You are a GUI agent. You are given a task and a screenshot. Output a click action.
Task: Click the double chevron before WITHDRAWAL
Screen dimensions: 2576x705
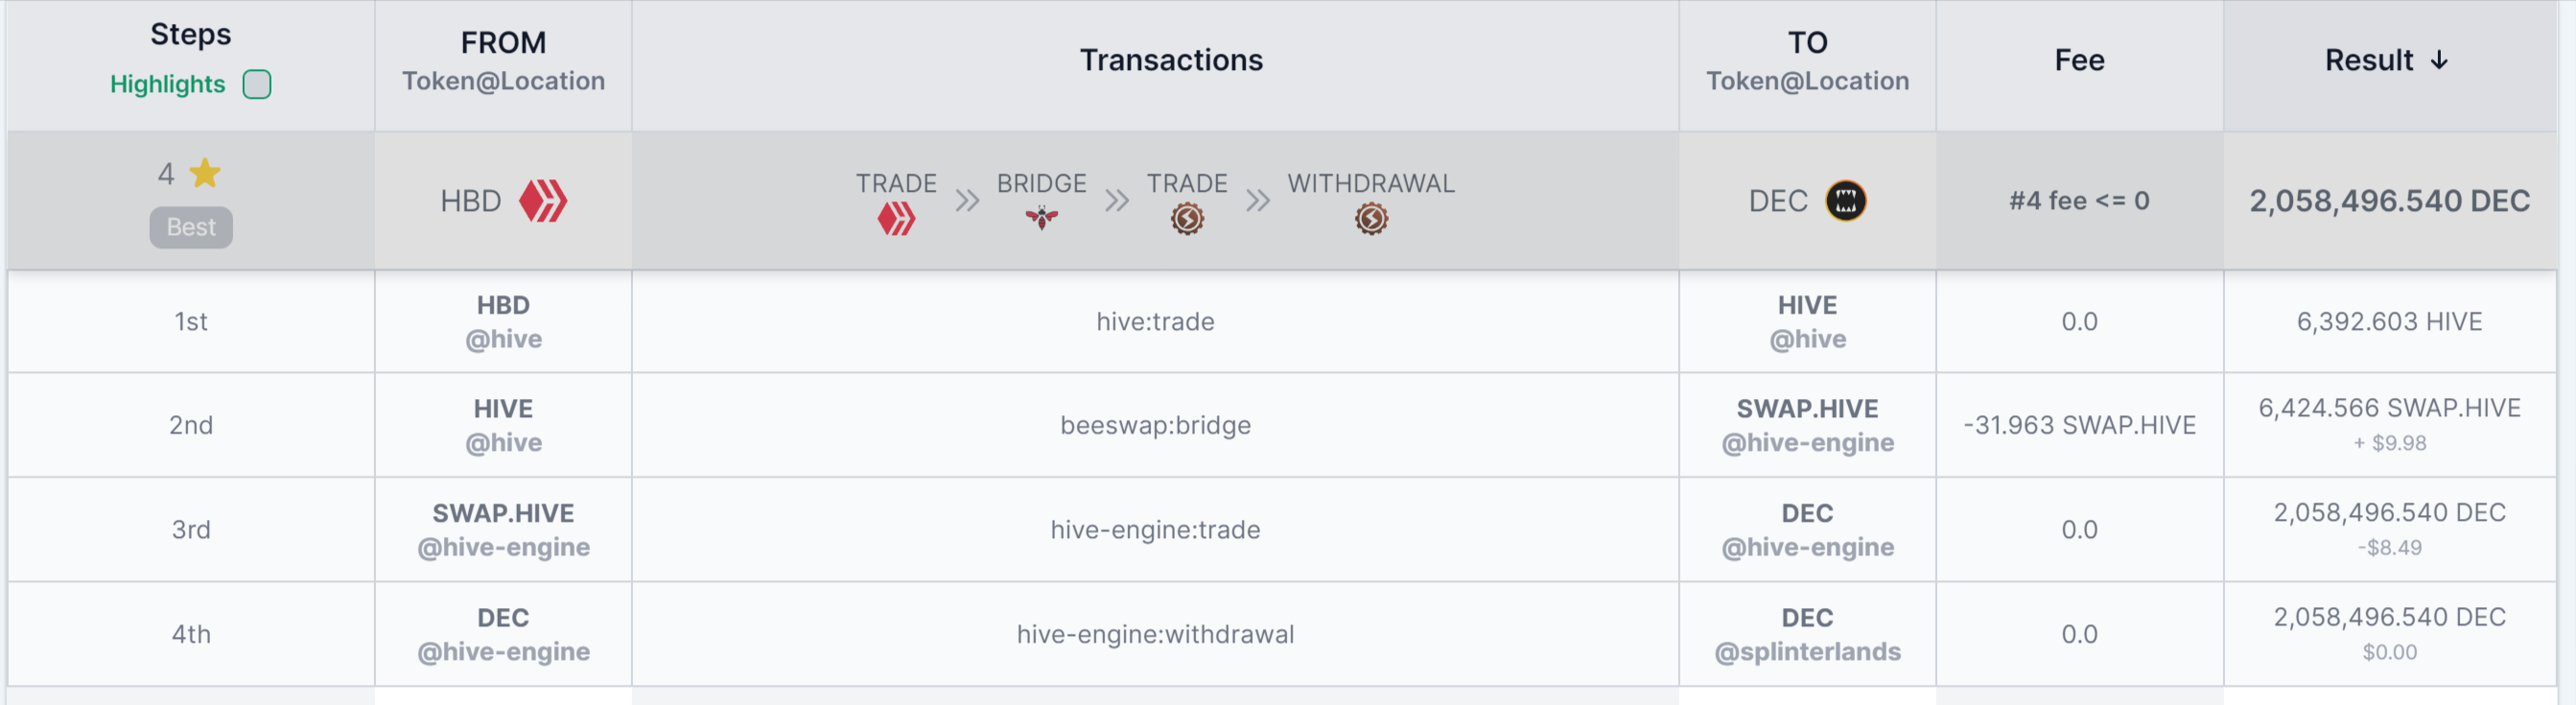point(1258,201)
